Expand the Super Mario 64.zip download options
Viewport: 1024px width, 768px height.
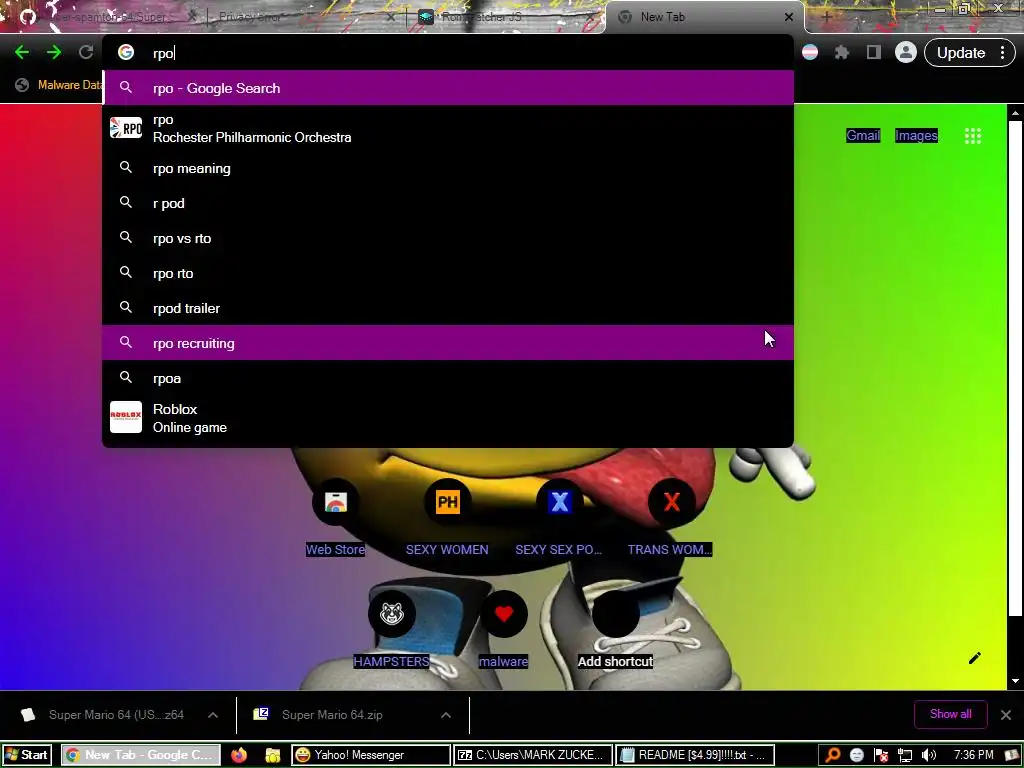pyautogui.click(x=446, y=715)
